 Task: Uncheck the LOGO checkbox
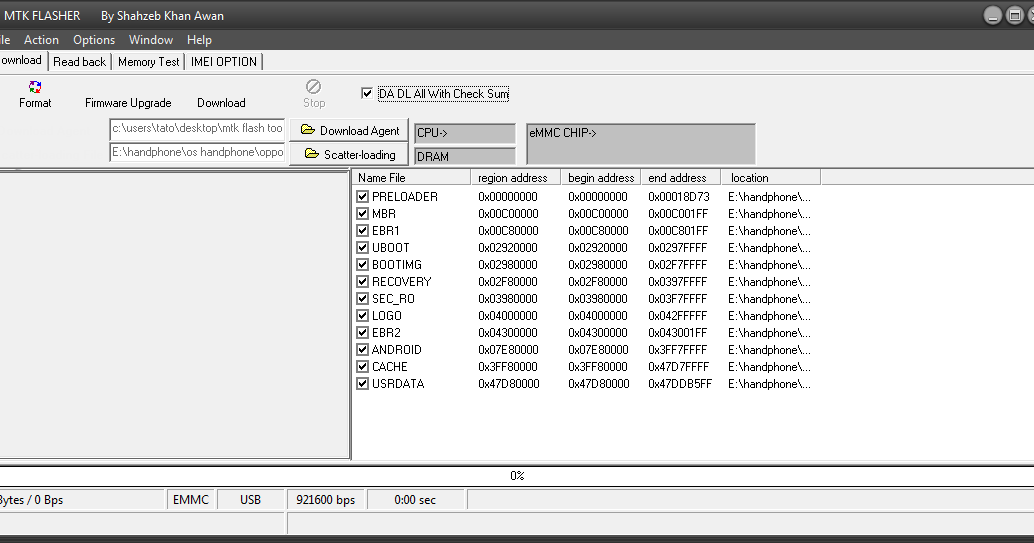(362, 316)
